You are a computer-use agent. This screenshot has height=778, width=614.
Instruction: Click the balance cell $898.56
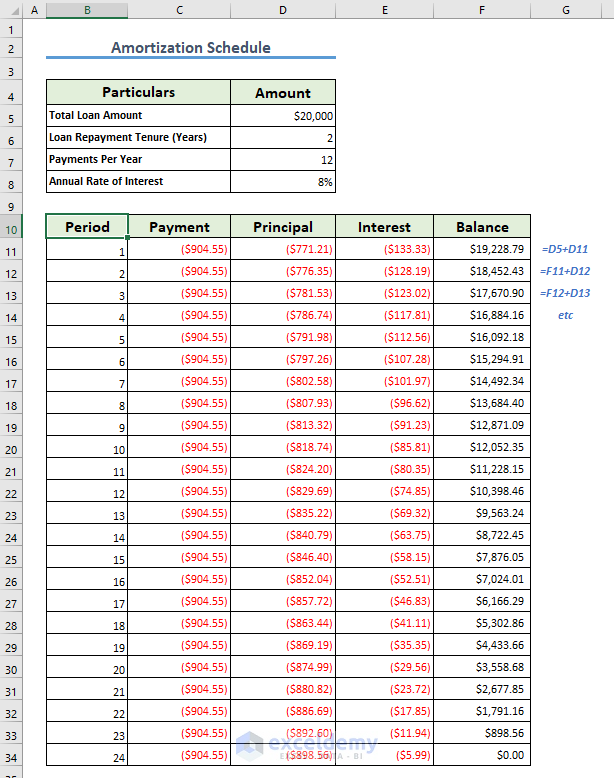point(482,733)
